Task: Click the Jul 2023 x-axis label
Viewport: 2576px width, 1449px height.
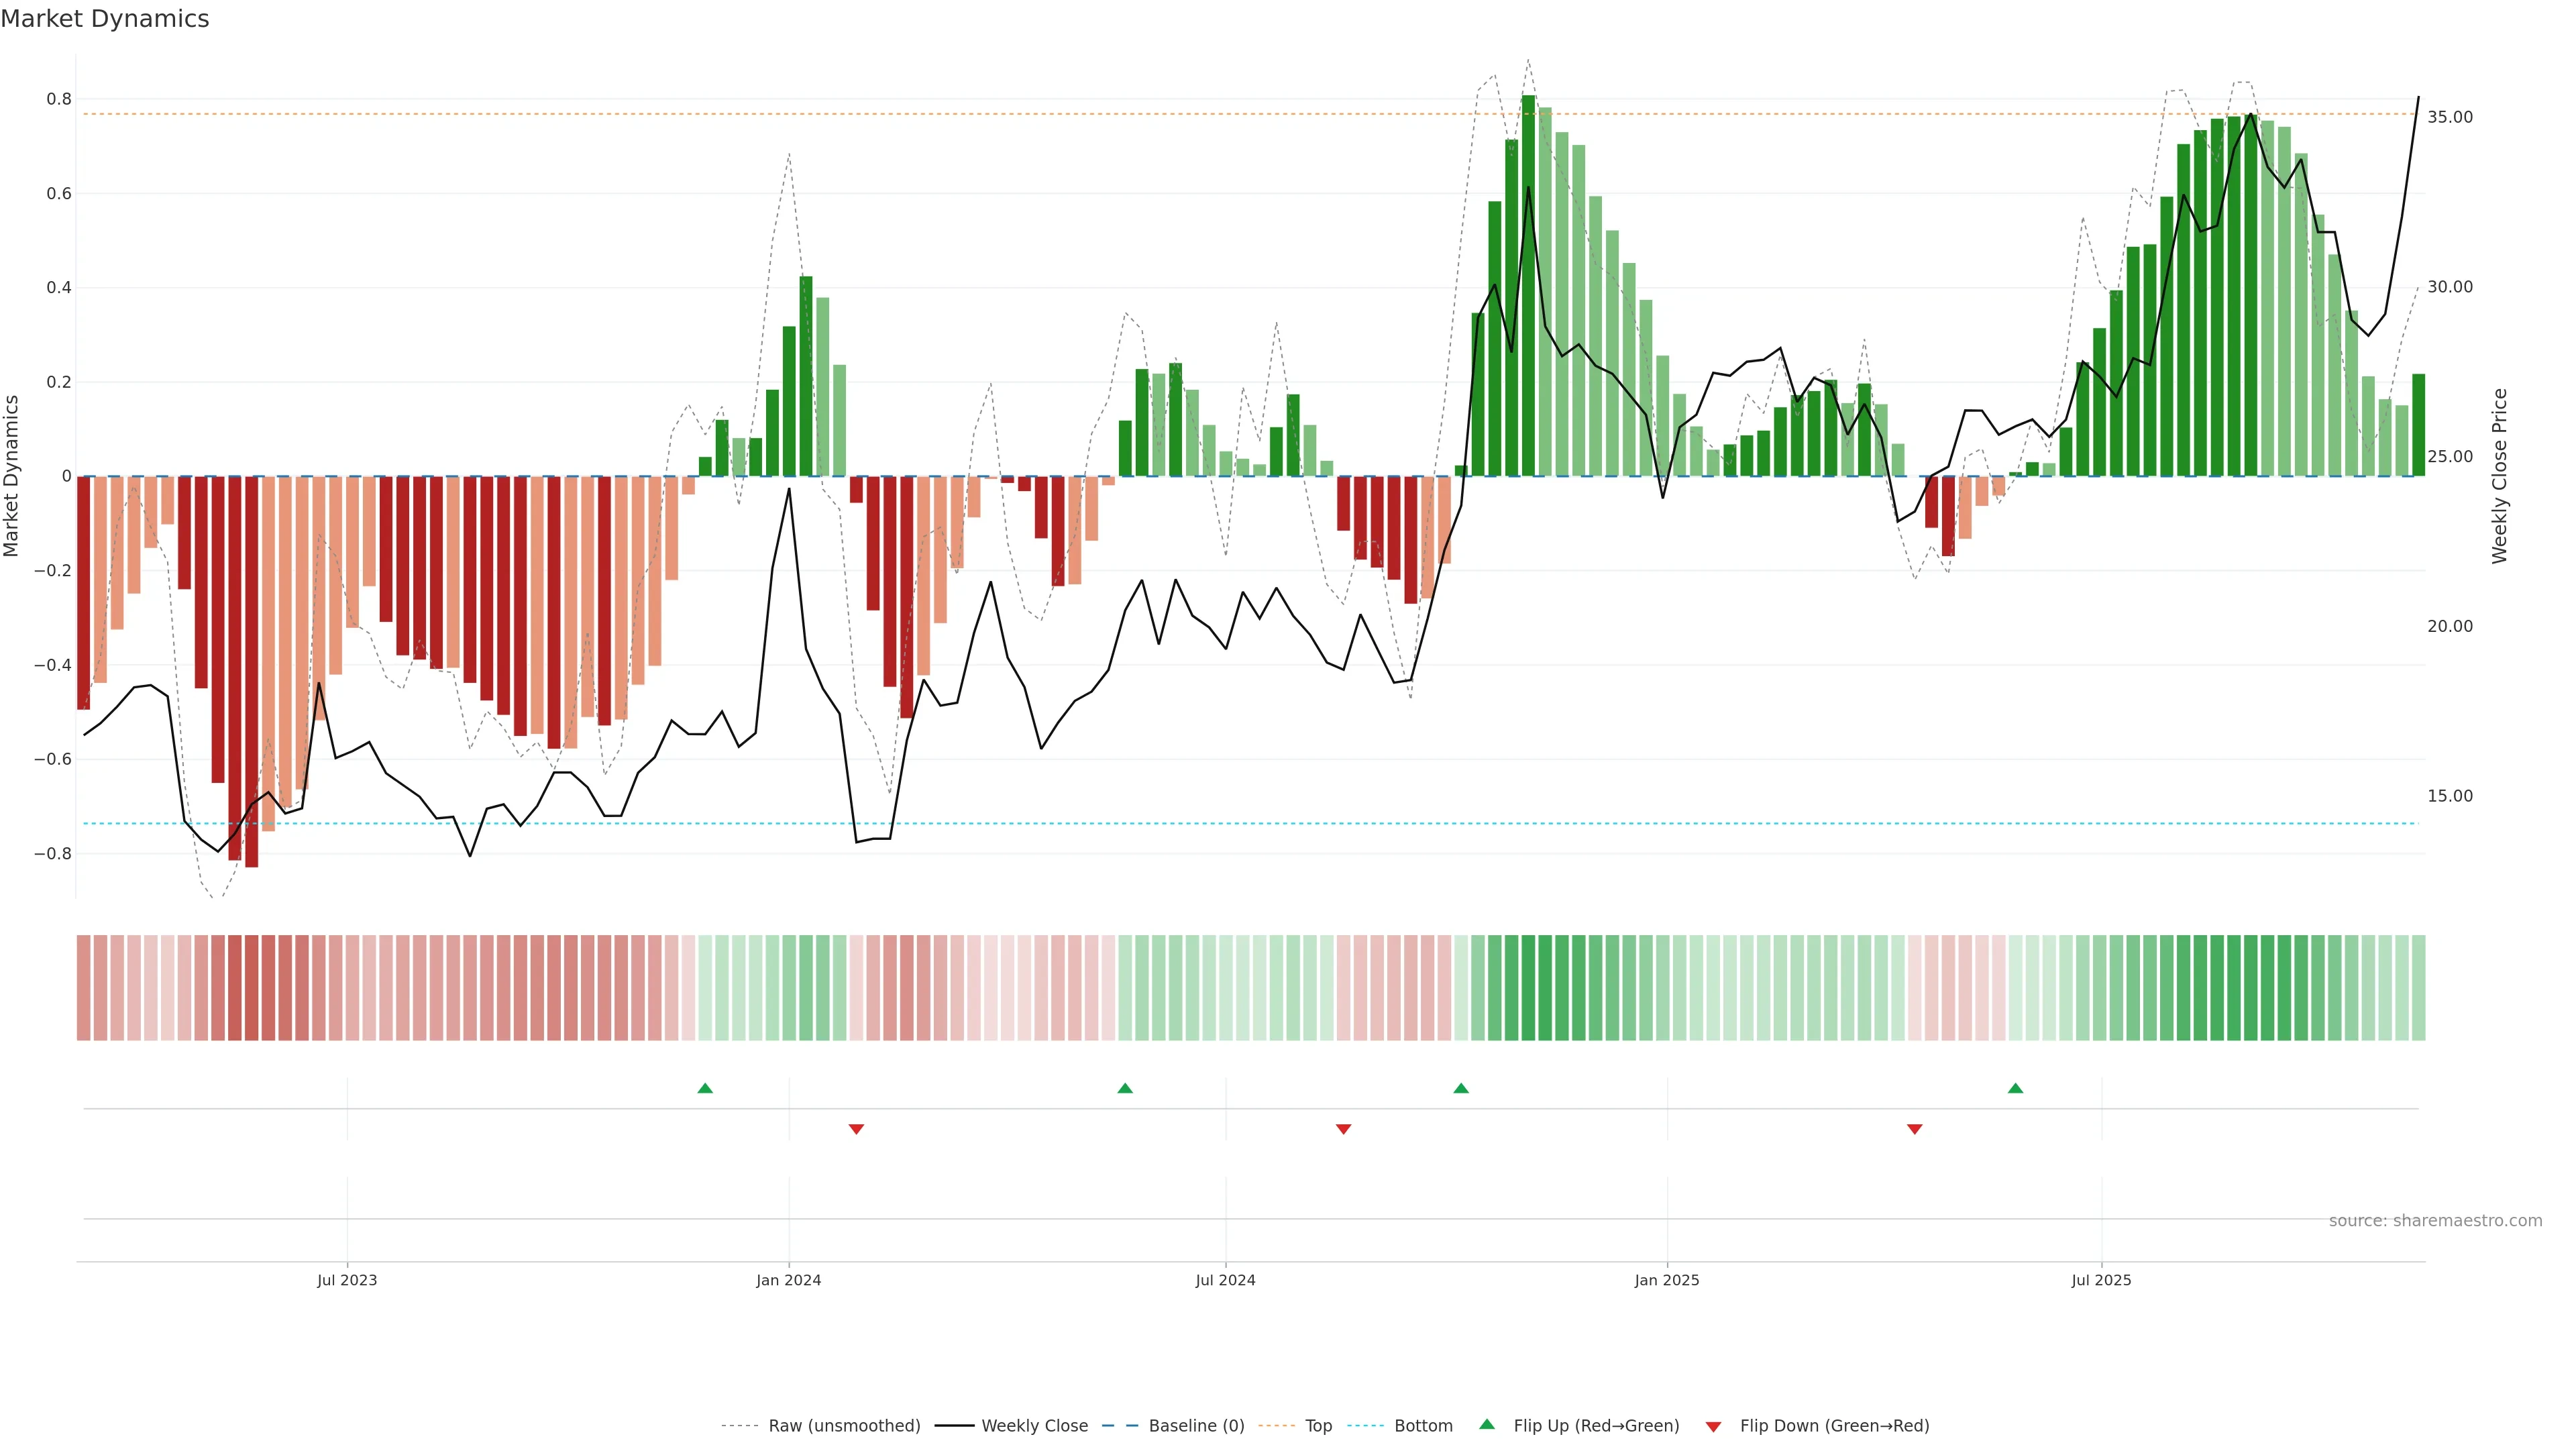Action: (347, 1280)
